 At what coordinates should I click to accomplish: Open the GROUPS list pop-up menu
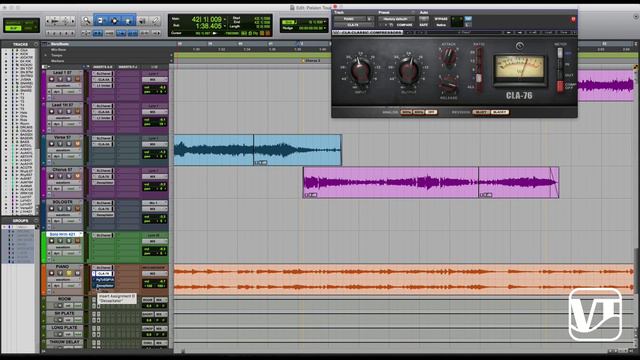point(36,221)
